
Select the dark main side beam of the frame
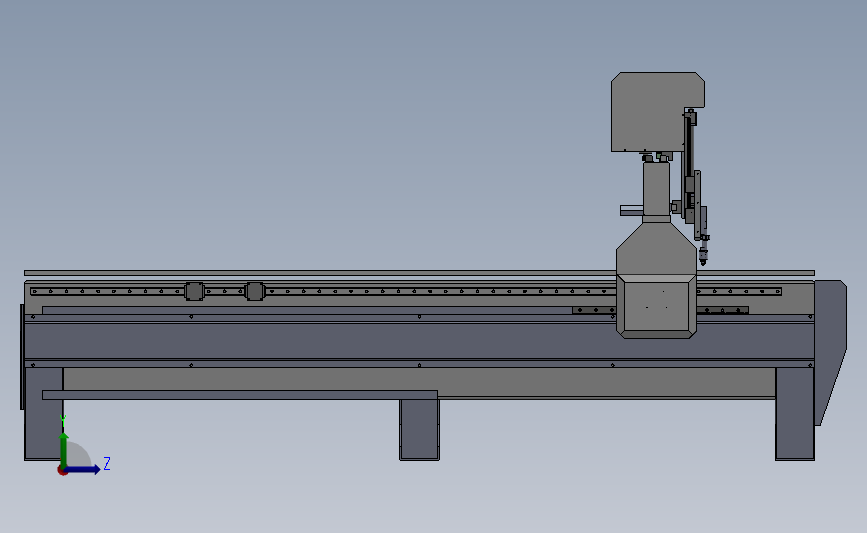[419, 341]
